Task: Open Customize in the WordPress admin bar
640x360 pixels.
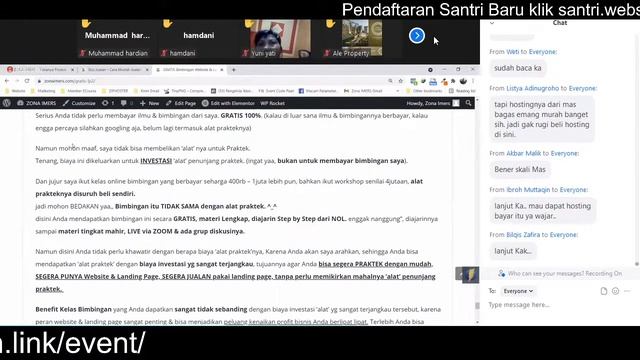Action: coord(79,103)
